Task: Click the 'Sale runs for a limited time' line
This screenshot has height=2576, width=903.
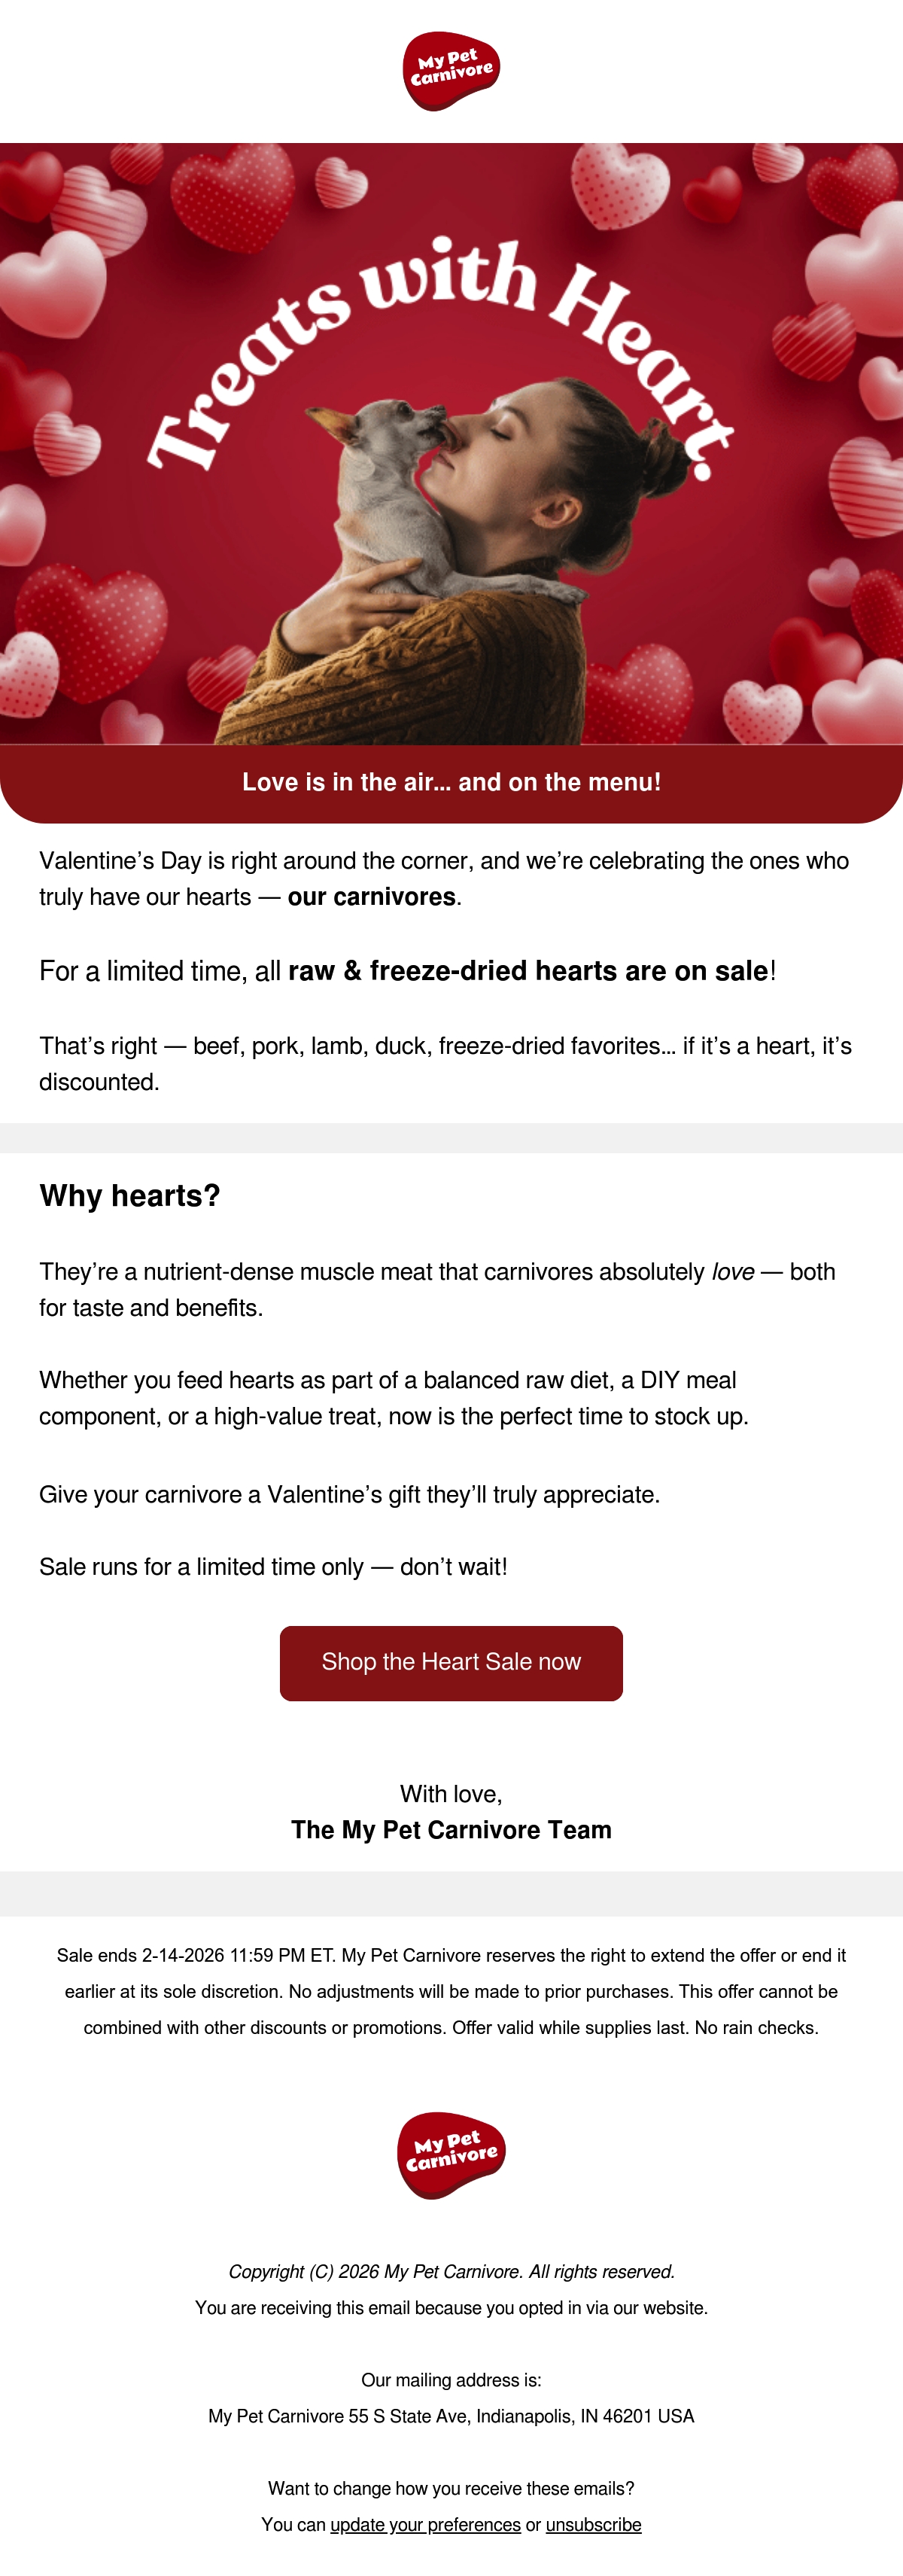Action: pyautogui.click(x=273, y=1566)
